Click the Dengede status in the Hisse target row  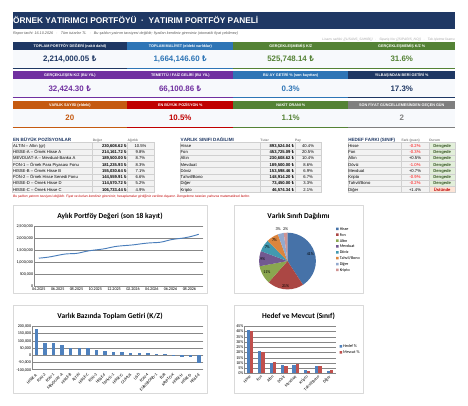pyautogui.click(x=442, y=146)
